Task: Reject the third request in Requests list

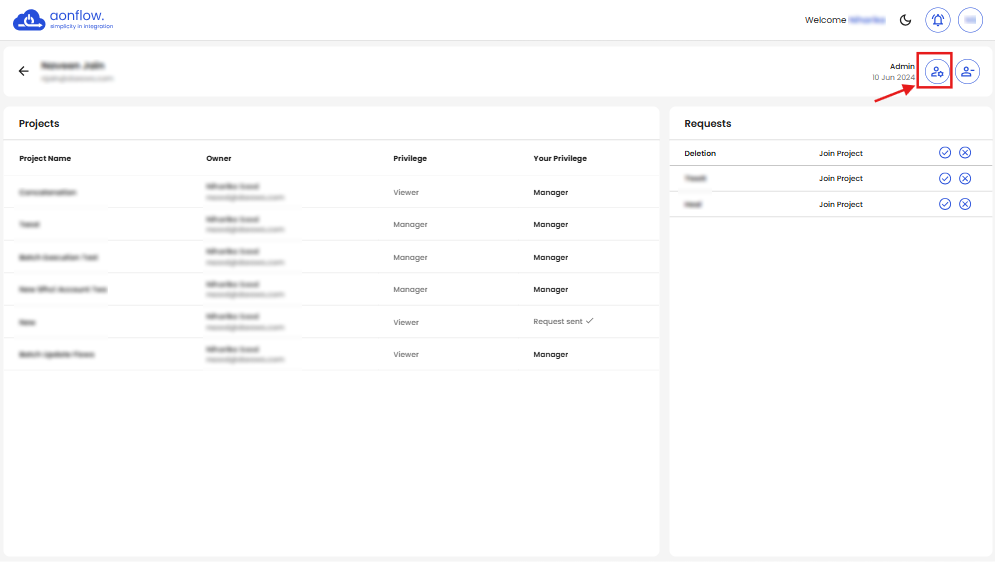Action: click(x=965, y=204)
